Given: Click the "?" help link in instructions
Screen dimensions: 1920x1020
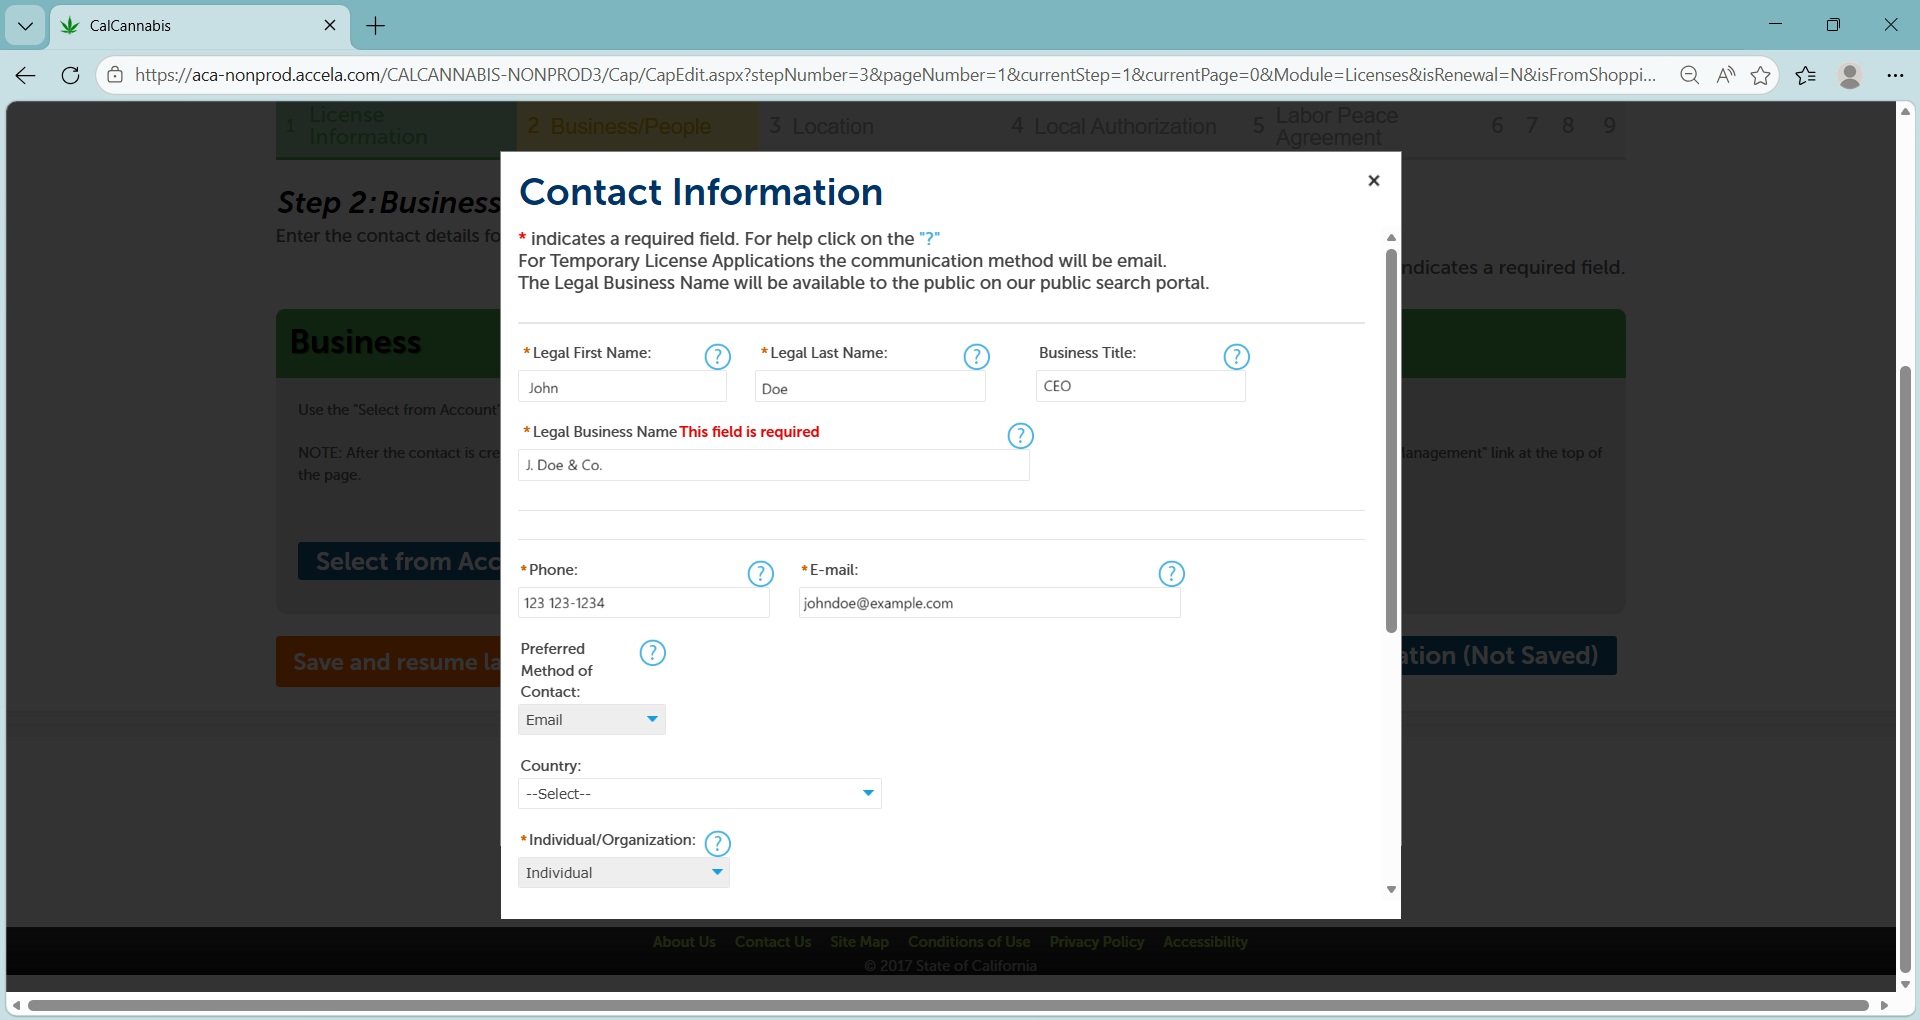Looking at the screenshot, I should click(x=929, y=238).
